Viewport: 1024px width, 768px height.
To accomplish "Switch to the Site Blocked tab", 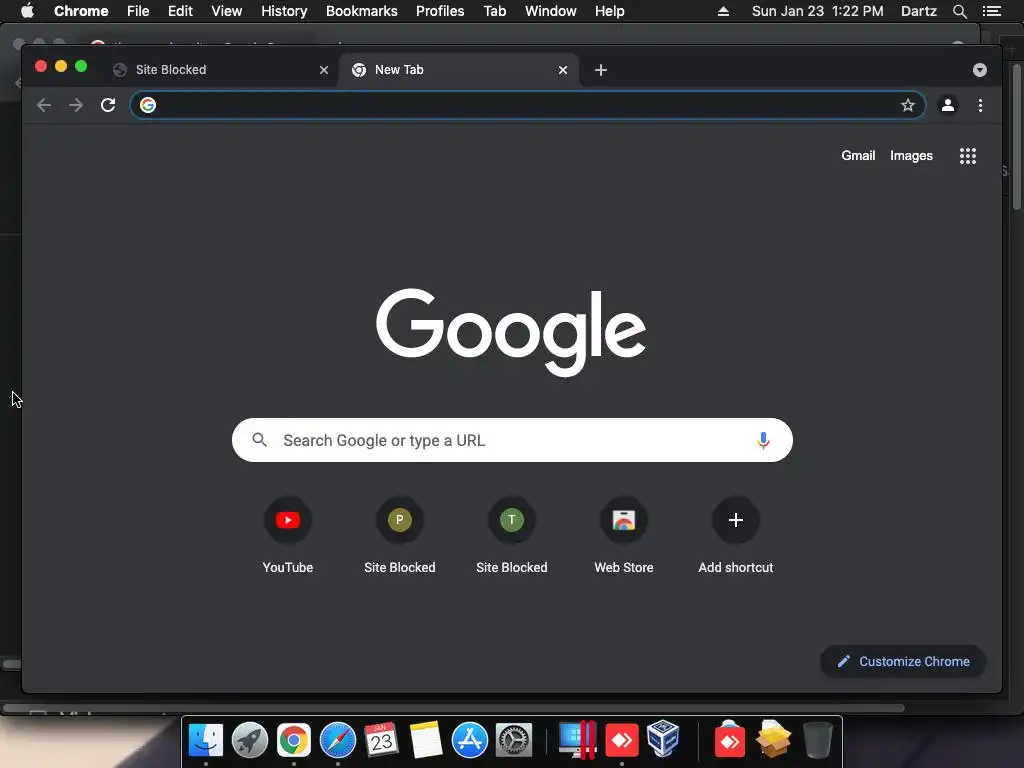I will (x=219, y=70).
